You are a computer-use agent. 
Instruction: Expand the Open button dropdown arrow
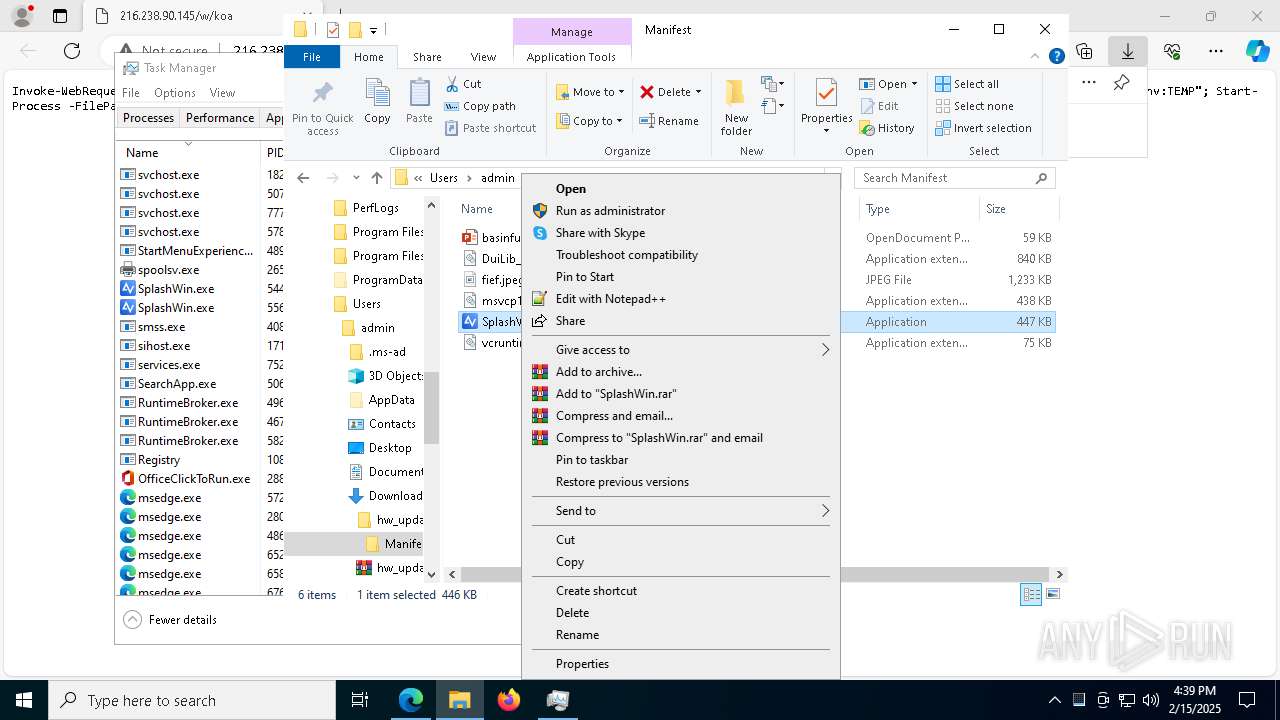tap(914, 84)
